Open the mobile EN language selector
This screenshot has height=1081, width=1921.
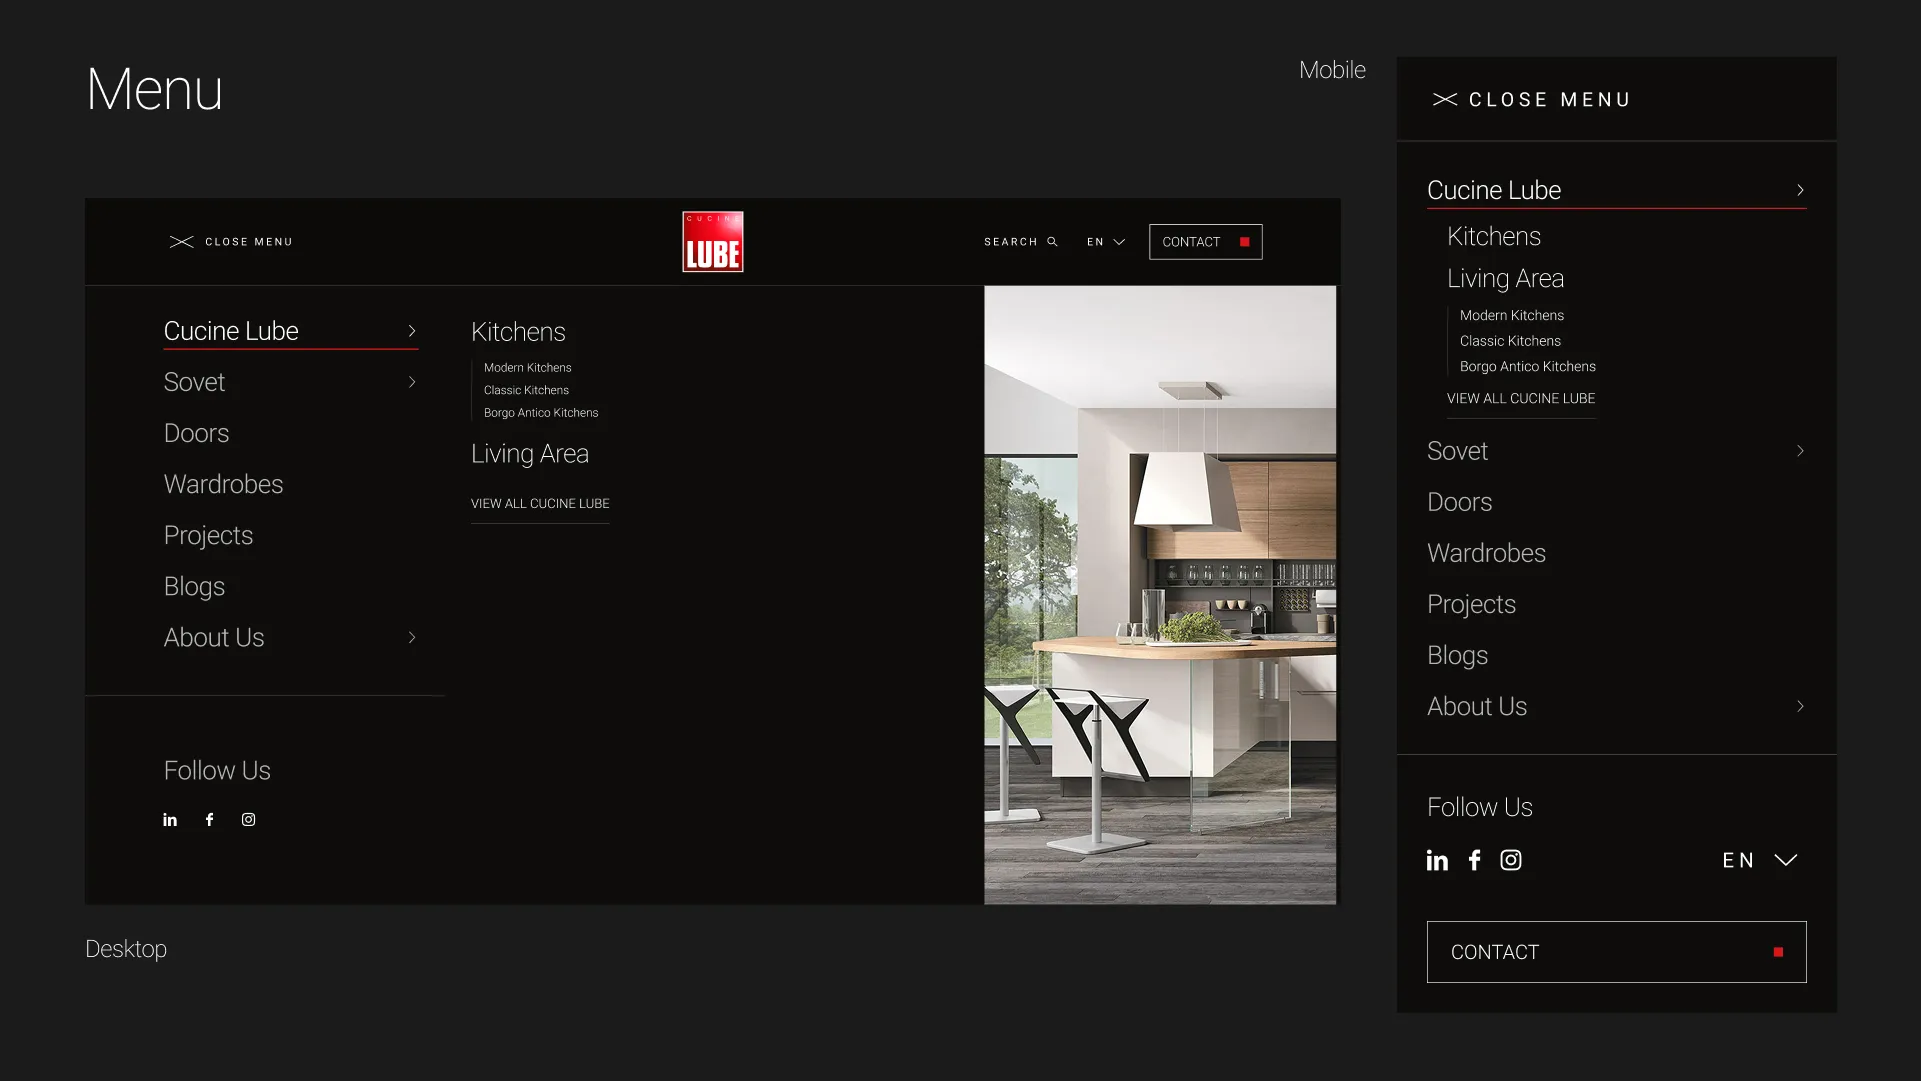(x=1760, y=860)
